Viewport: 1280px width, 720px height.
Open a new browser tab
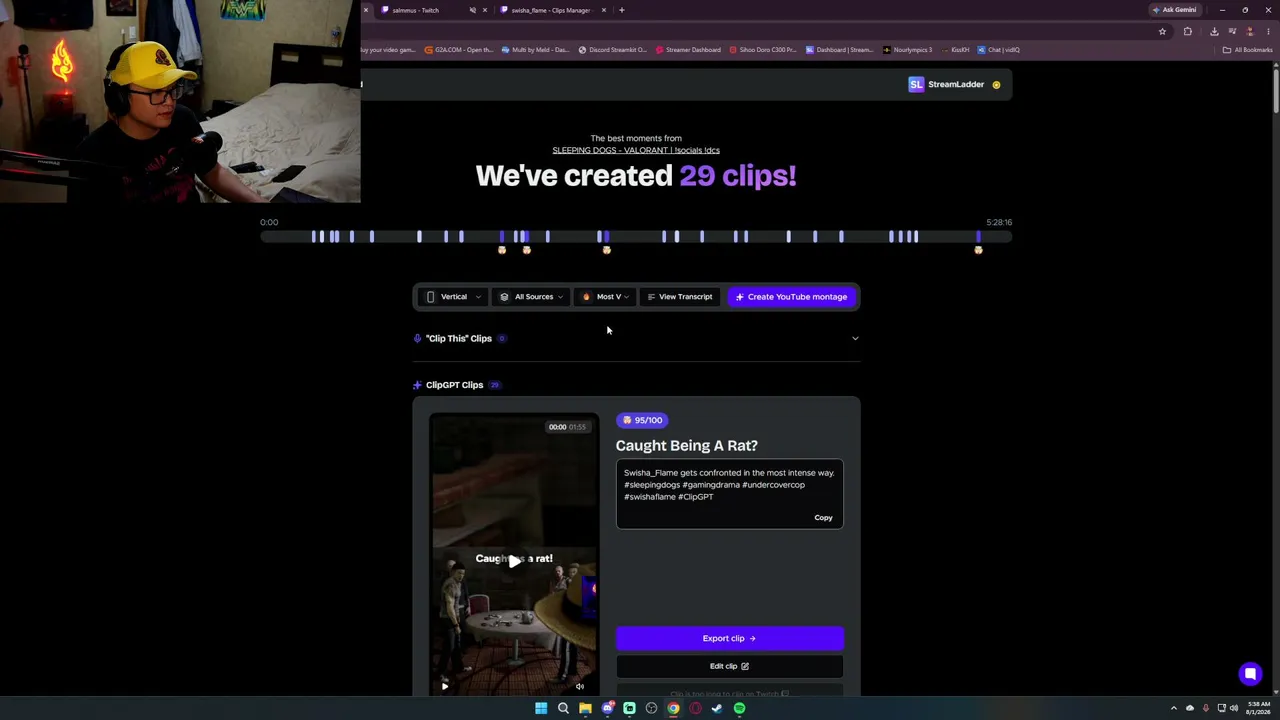pyautogui.click(x=621, y=10)
